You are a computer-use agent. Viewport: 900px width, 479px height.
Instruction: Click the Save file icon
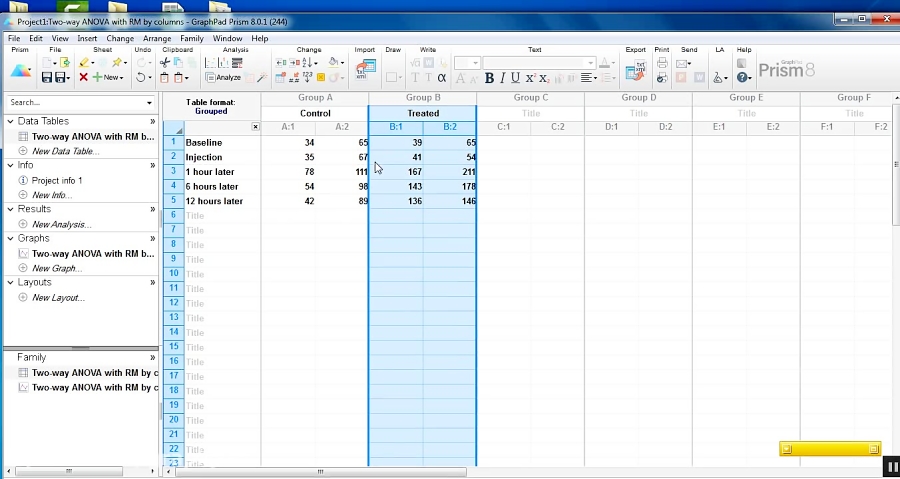[x=47, y=77]
